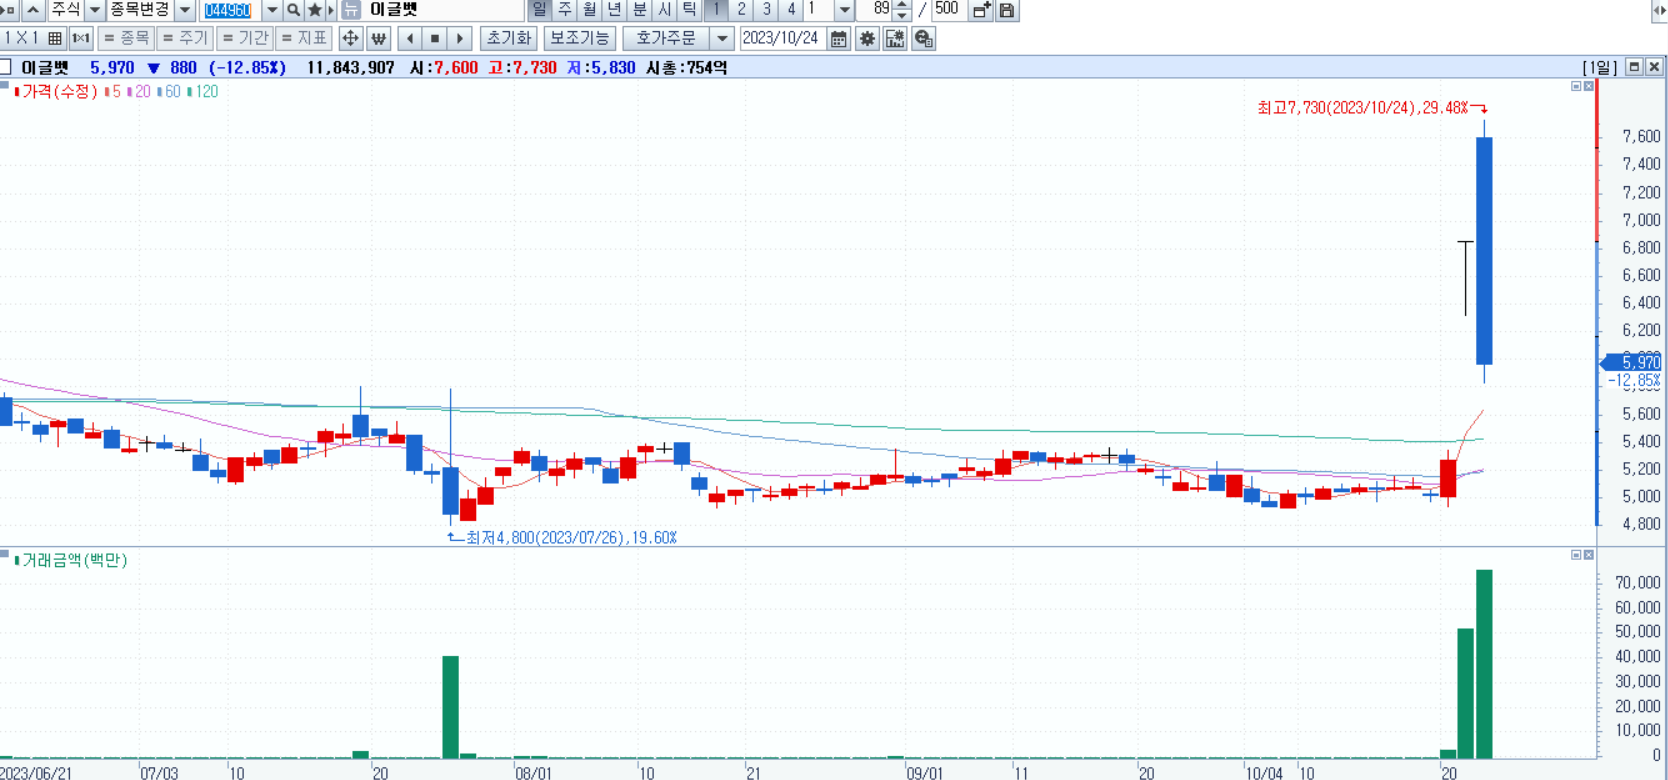Select the 일 daily period tab

(x=539, y=10)
